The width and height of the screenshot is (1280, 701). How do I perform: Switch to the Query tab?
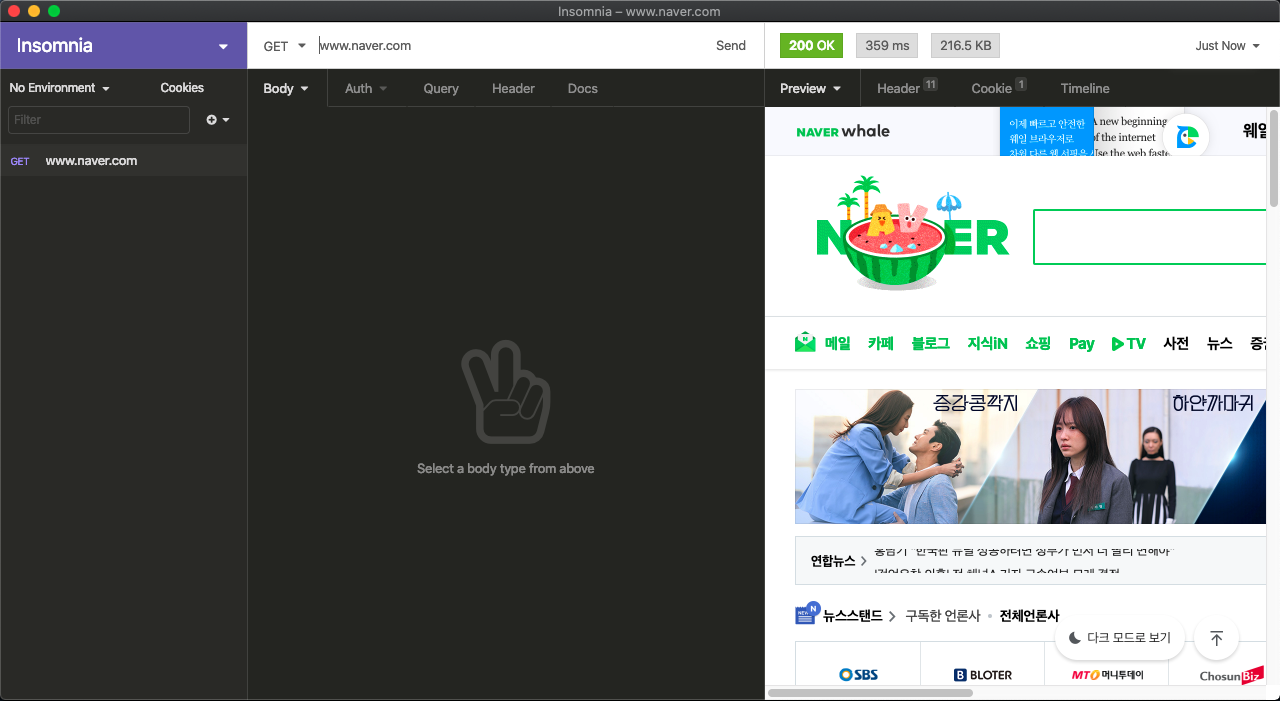coord(441,88)
